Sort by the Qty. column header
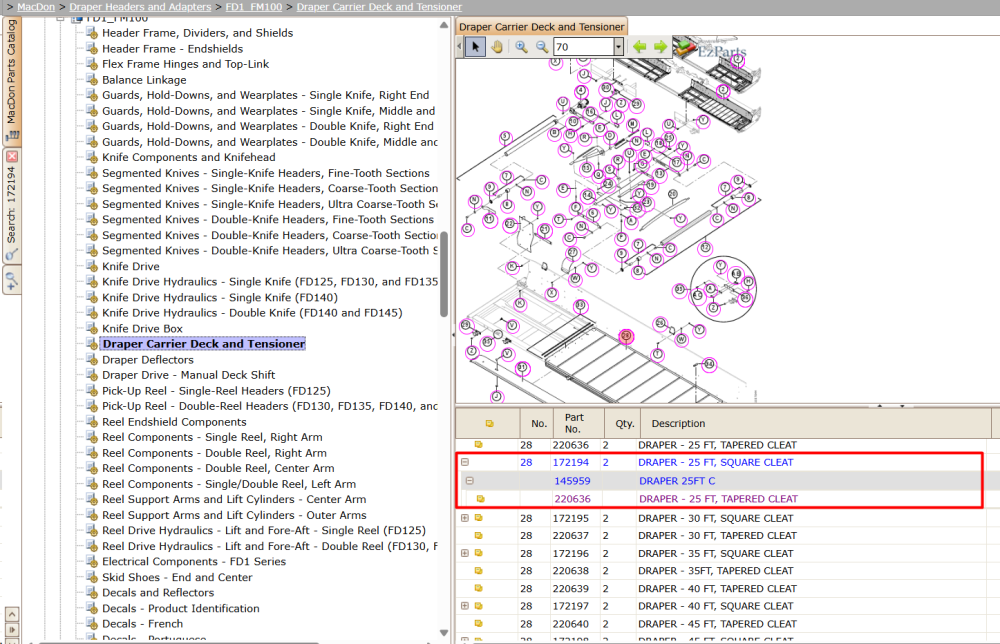This screenshot has height=644, width=1000. point(624,423)
